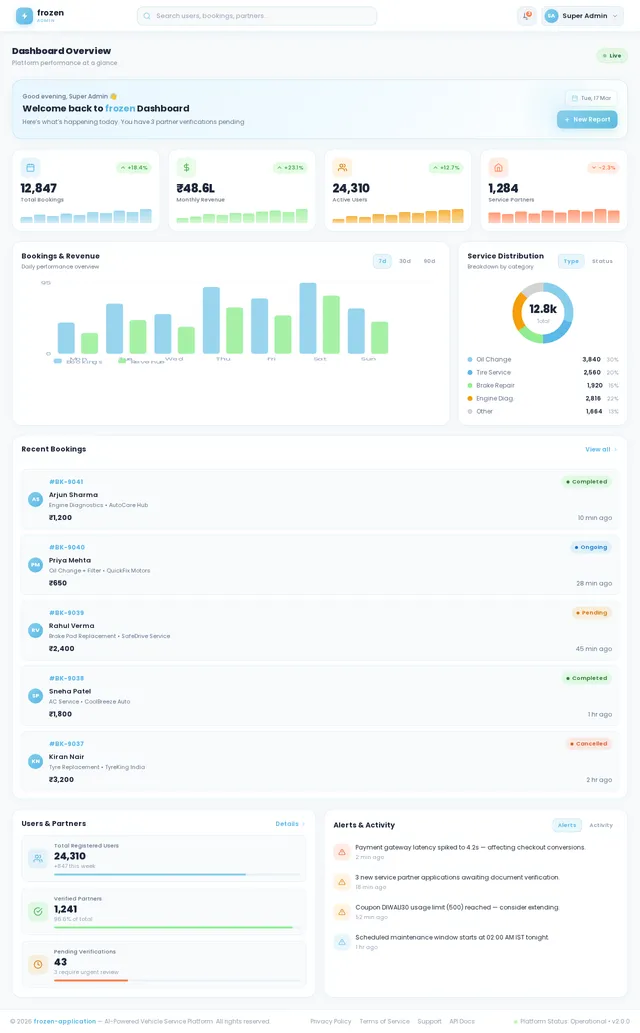Switch to the Activity tab
This screenshot has width=640, height=1033.
(601, 825)
